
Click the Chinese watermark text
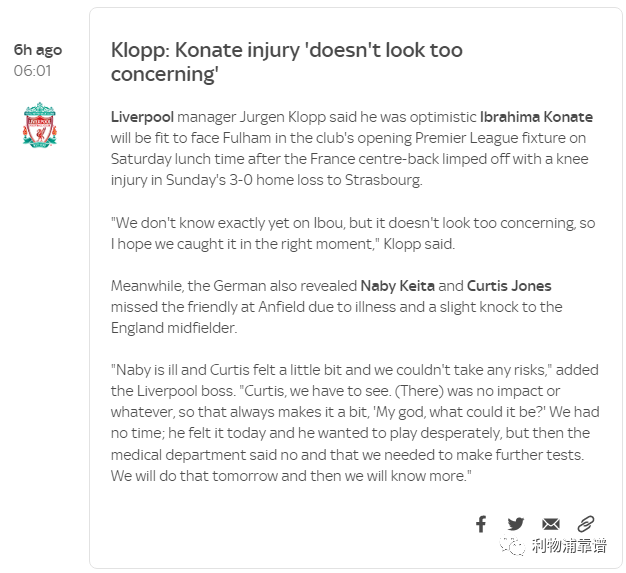569,545
